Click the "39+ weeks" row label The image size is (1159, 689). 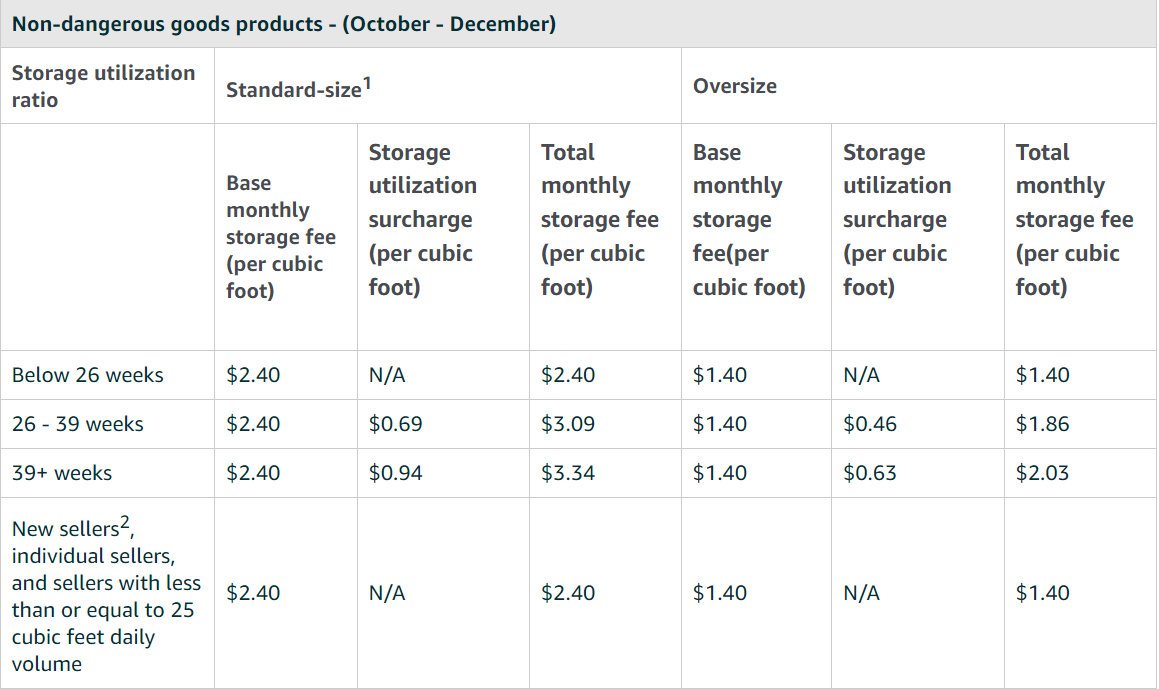click(62, 473)
